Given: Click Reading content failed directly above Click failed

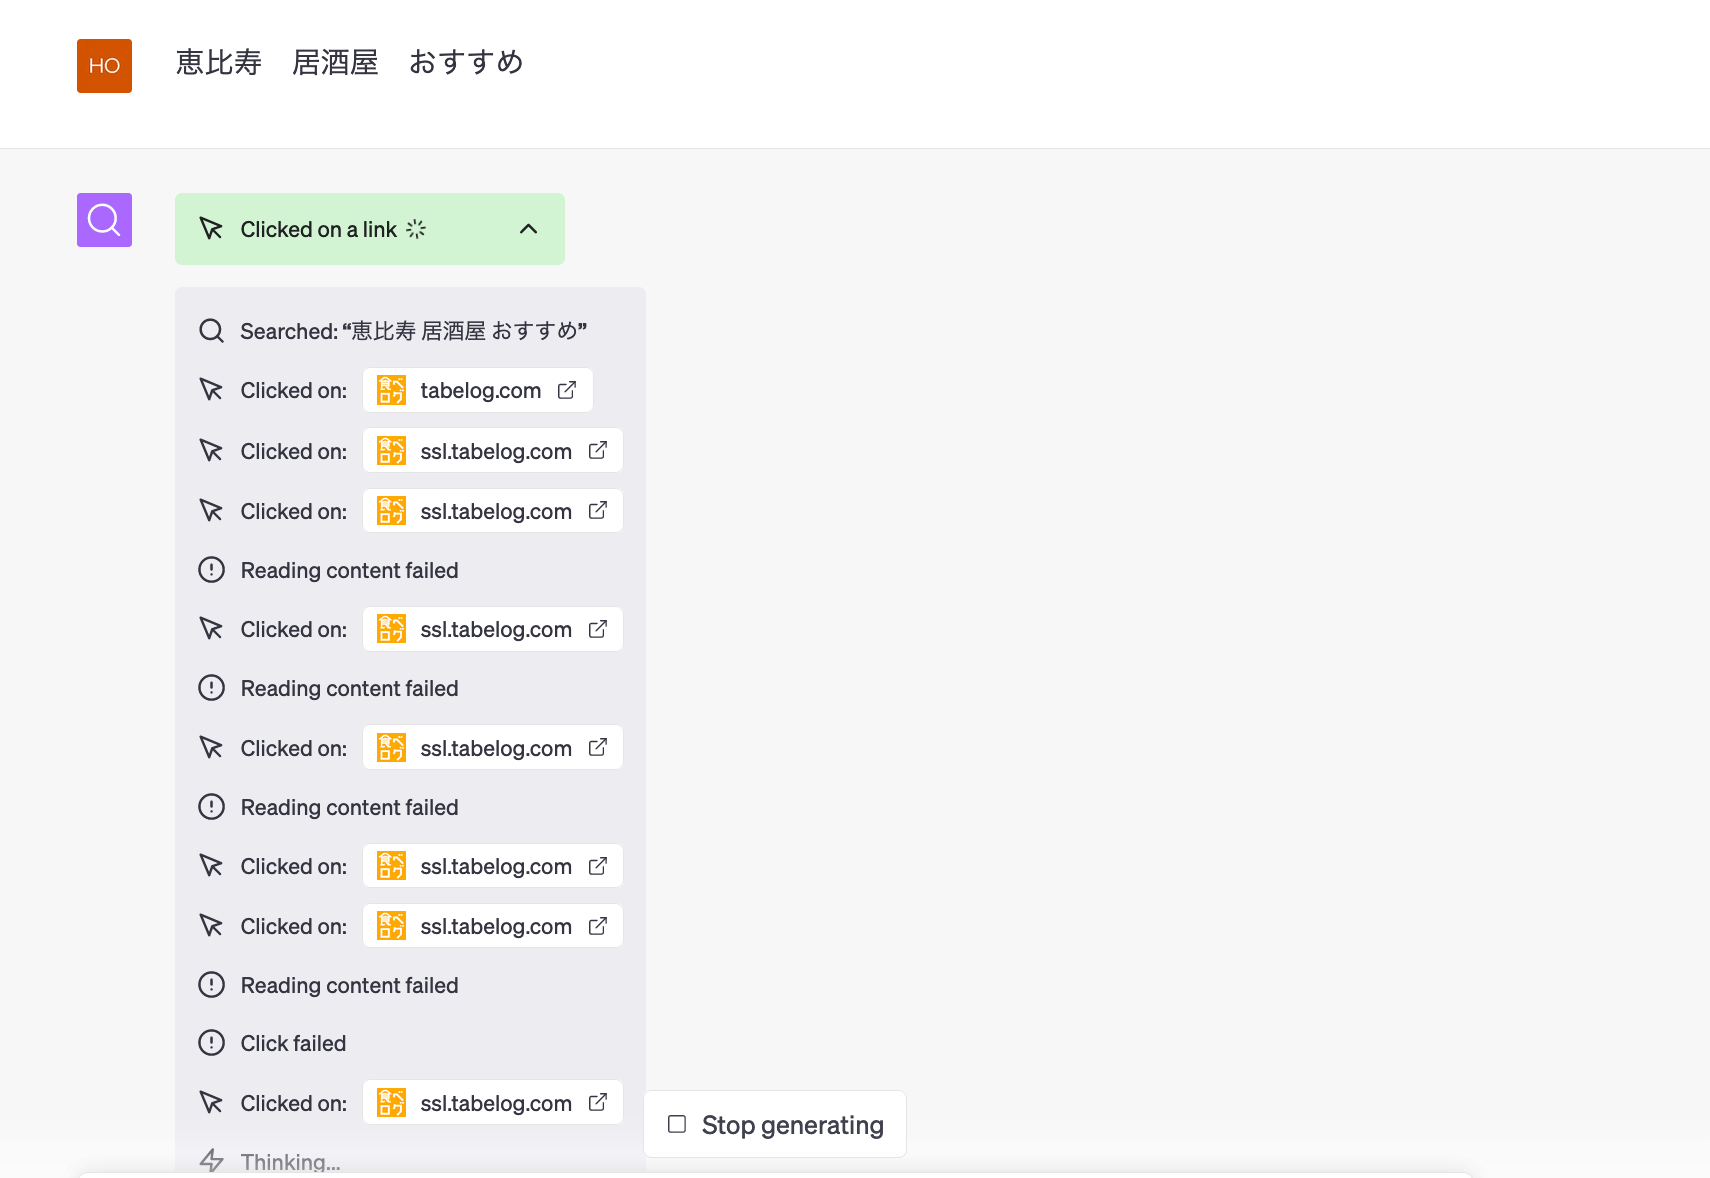Looking at the screenshot, I should point(349,985).
